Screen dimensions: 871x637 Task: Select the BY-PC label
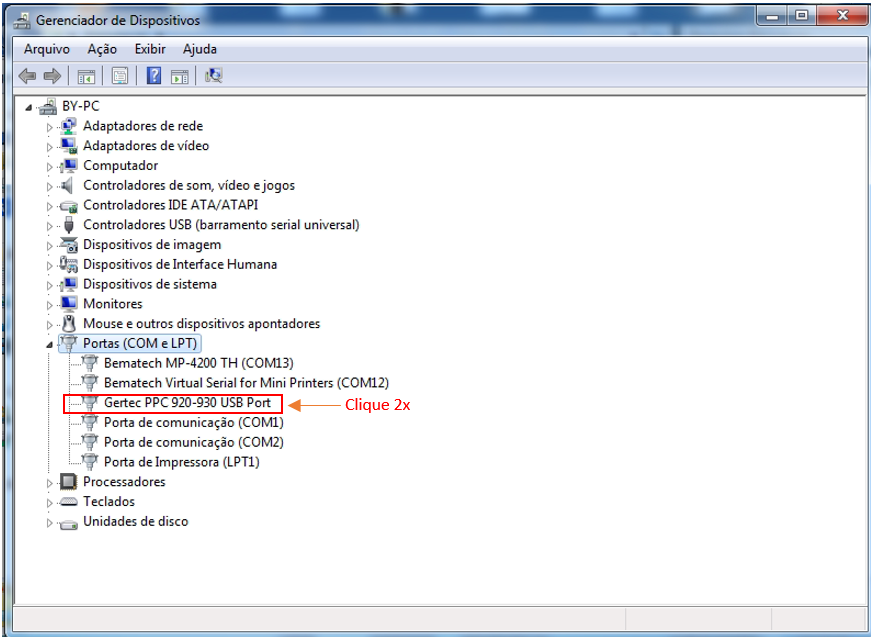click(81, 106)
